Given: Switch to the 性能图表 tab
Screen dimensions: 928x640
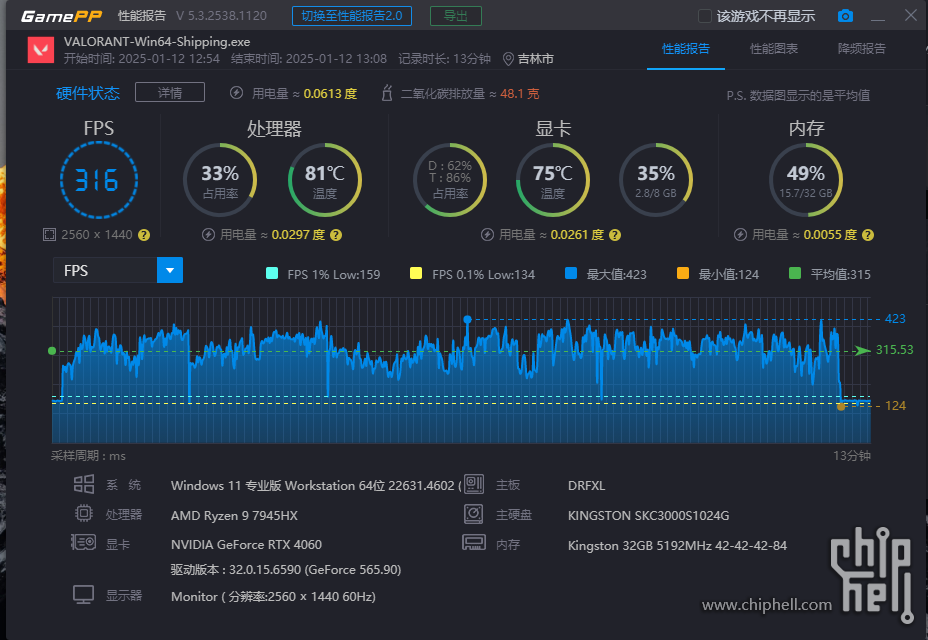Looking at the screenshot, I should (774, 49).
